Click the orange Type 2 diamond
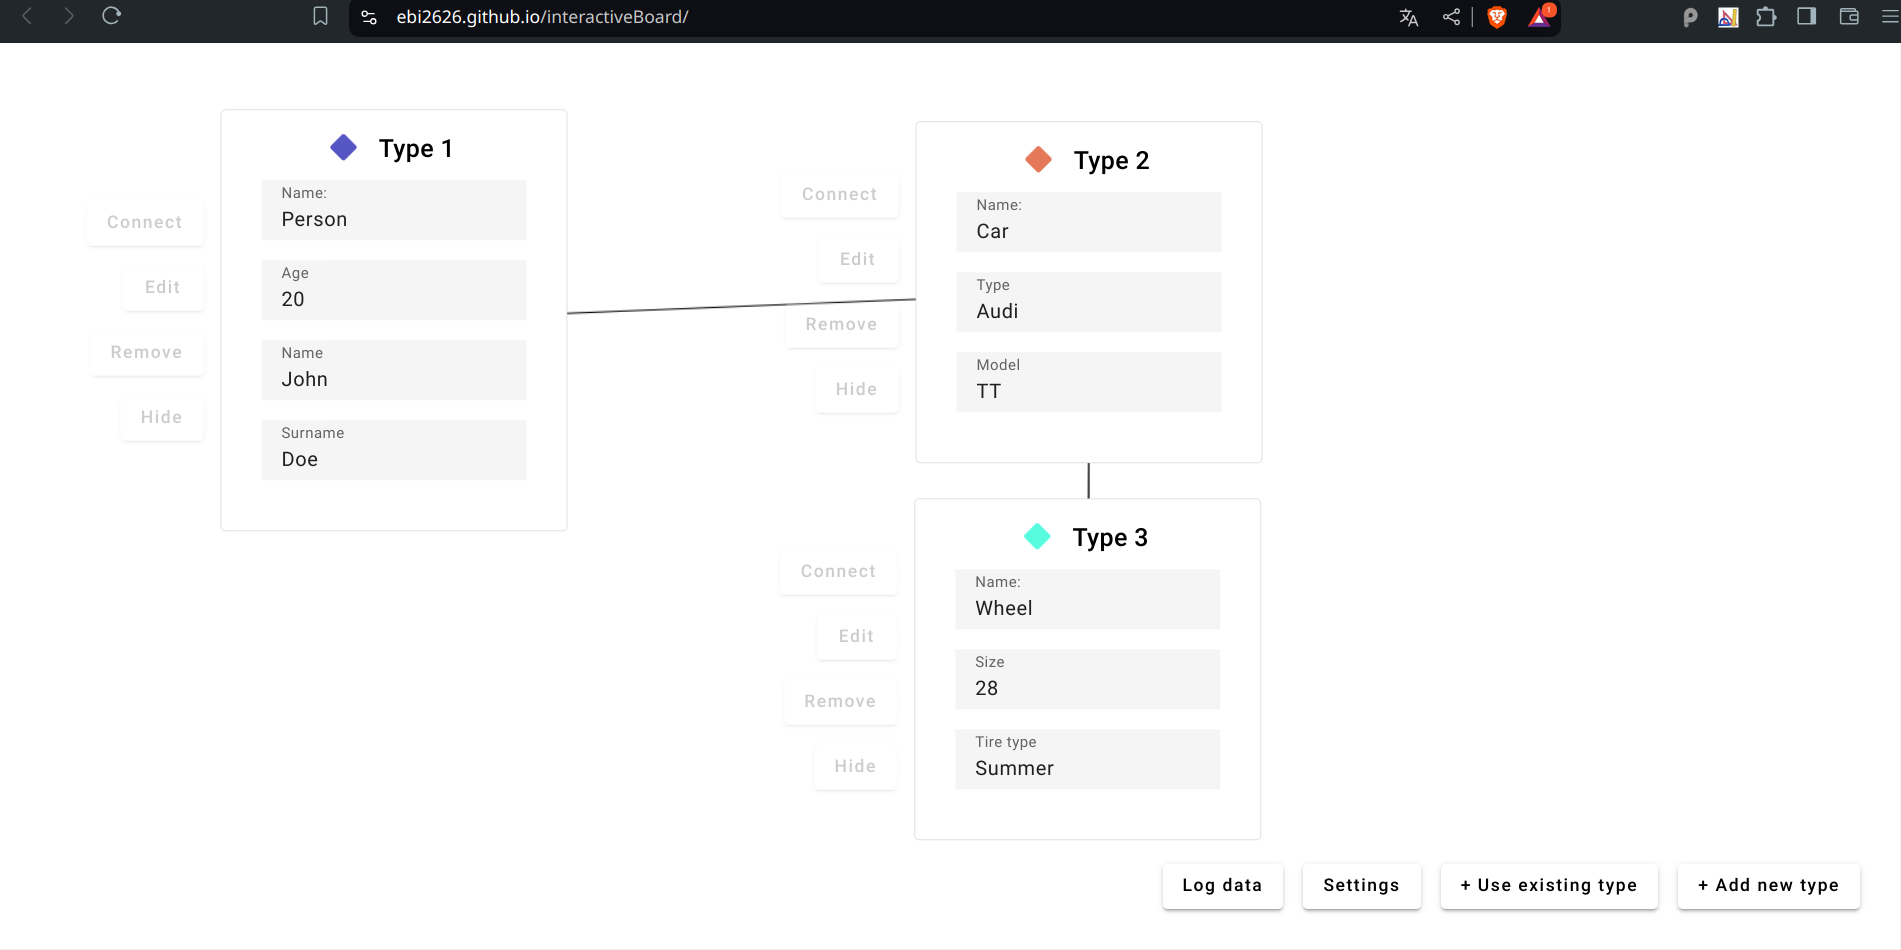The height and width of the screenshot is (950, 1901). [1038, 160]
